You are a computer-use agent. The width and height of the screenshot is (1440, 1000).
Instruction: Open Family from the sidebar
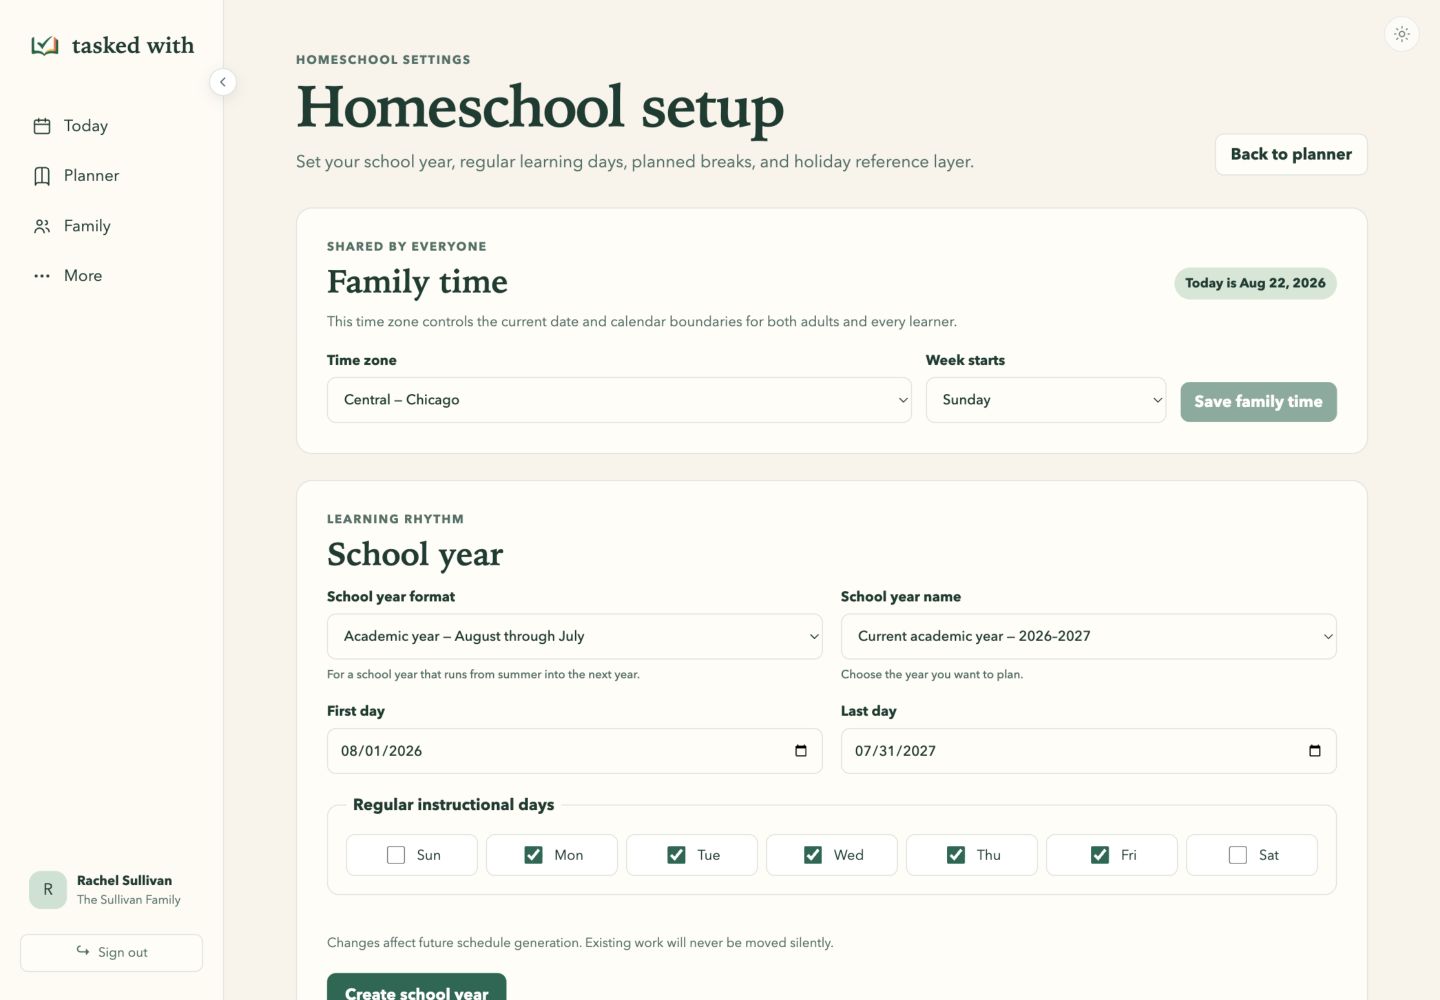tap(112, 226)
